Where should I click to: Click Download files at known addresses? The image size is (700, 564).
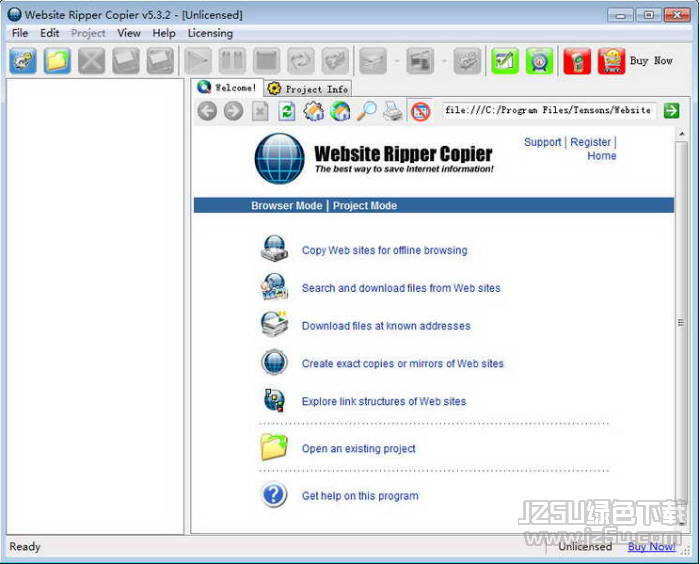tap(386, 326)
